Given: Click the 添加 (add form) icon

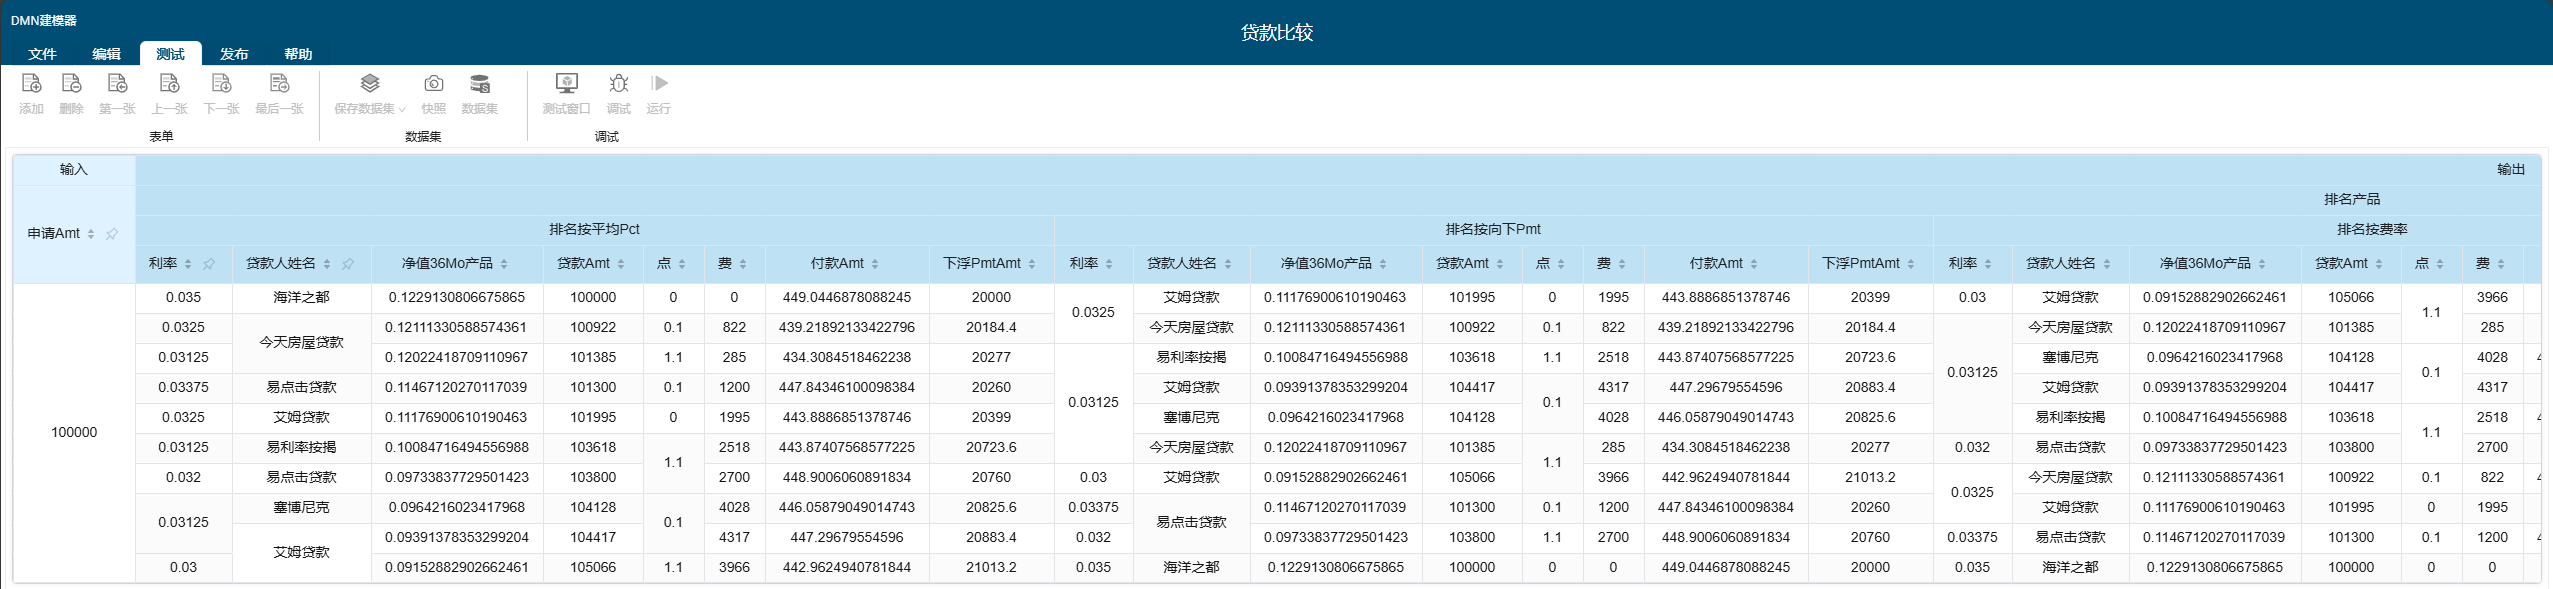Looking at the screenshot, I should (31, 84).
